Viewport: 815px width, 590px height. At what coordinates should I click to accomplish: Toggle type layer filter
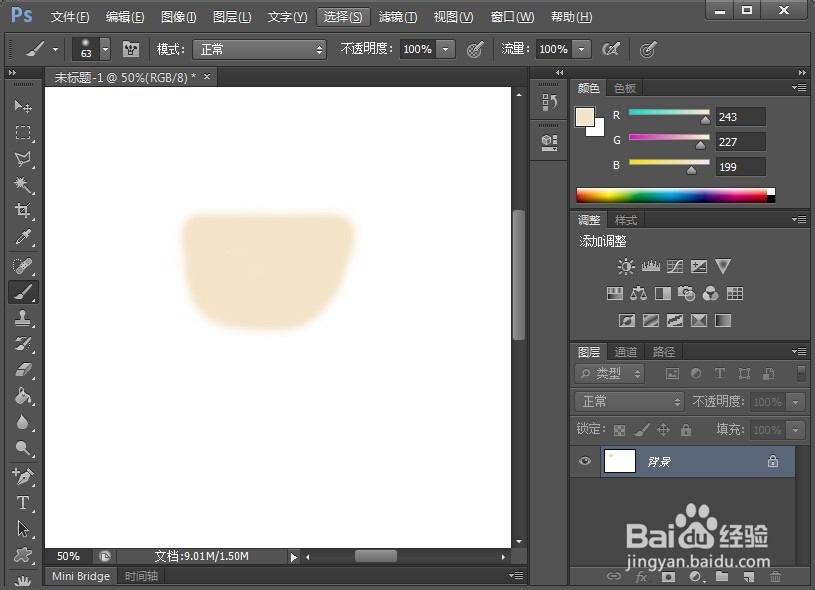click(x=720, y=373)
